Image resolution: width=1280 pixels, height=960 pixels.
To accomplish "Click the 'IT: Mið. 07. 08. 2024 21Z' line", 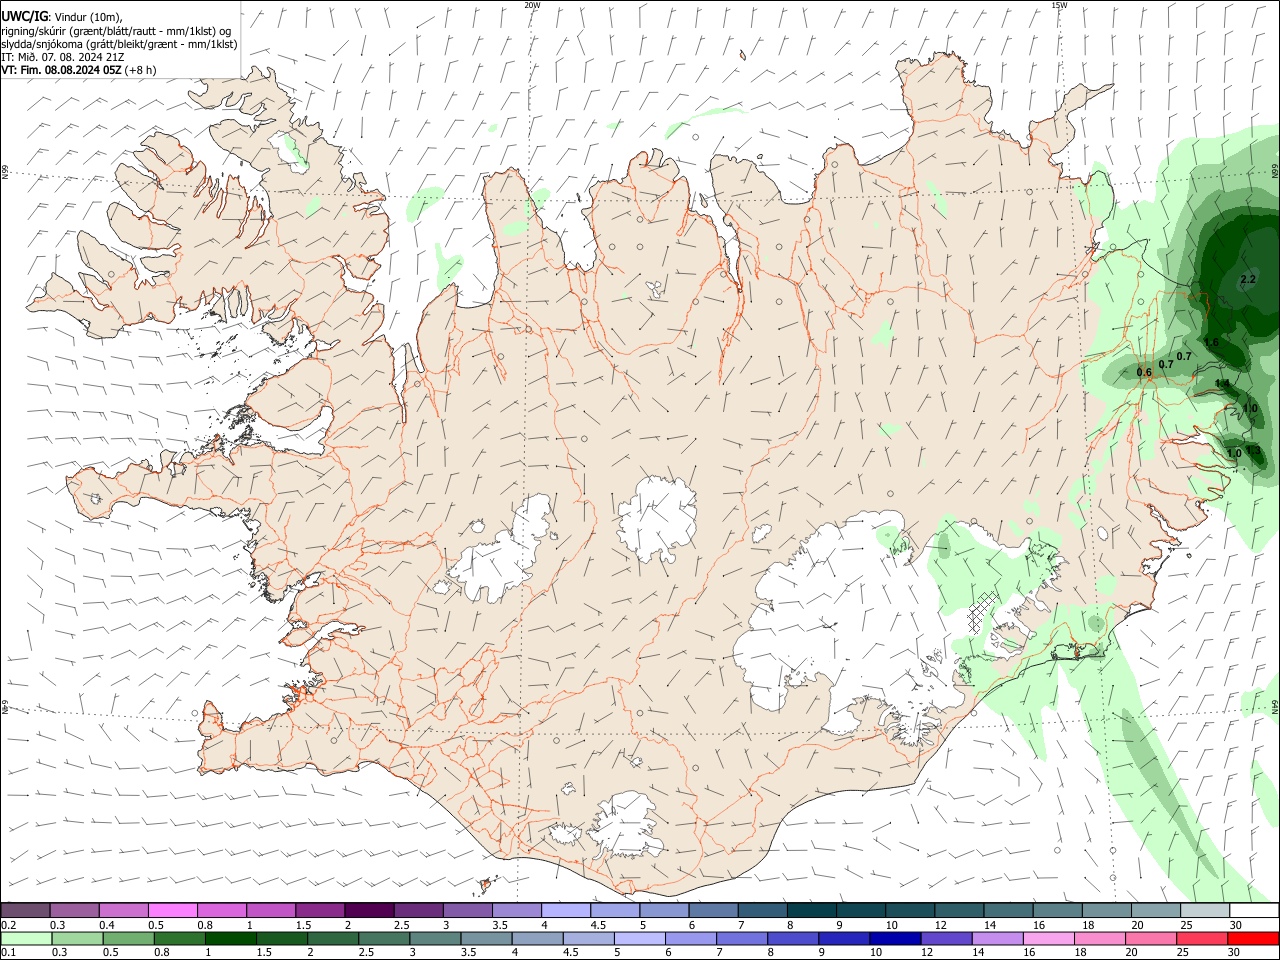I will 63,57.
